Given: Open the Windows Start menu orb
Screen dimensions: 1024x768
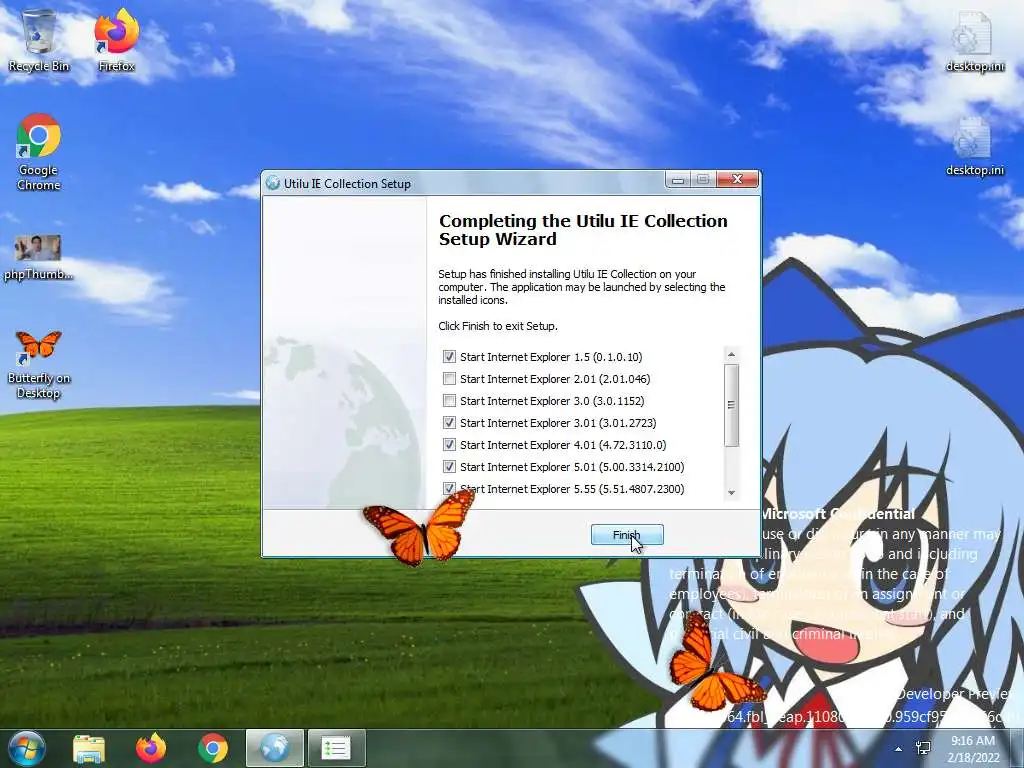Looking at the screenshot, I should [x=26, y=748].
